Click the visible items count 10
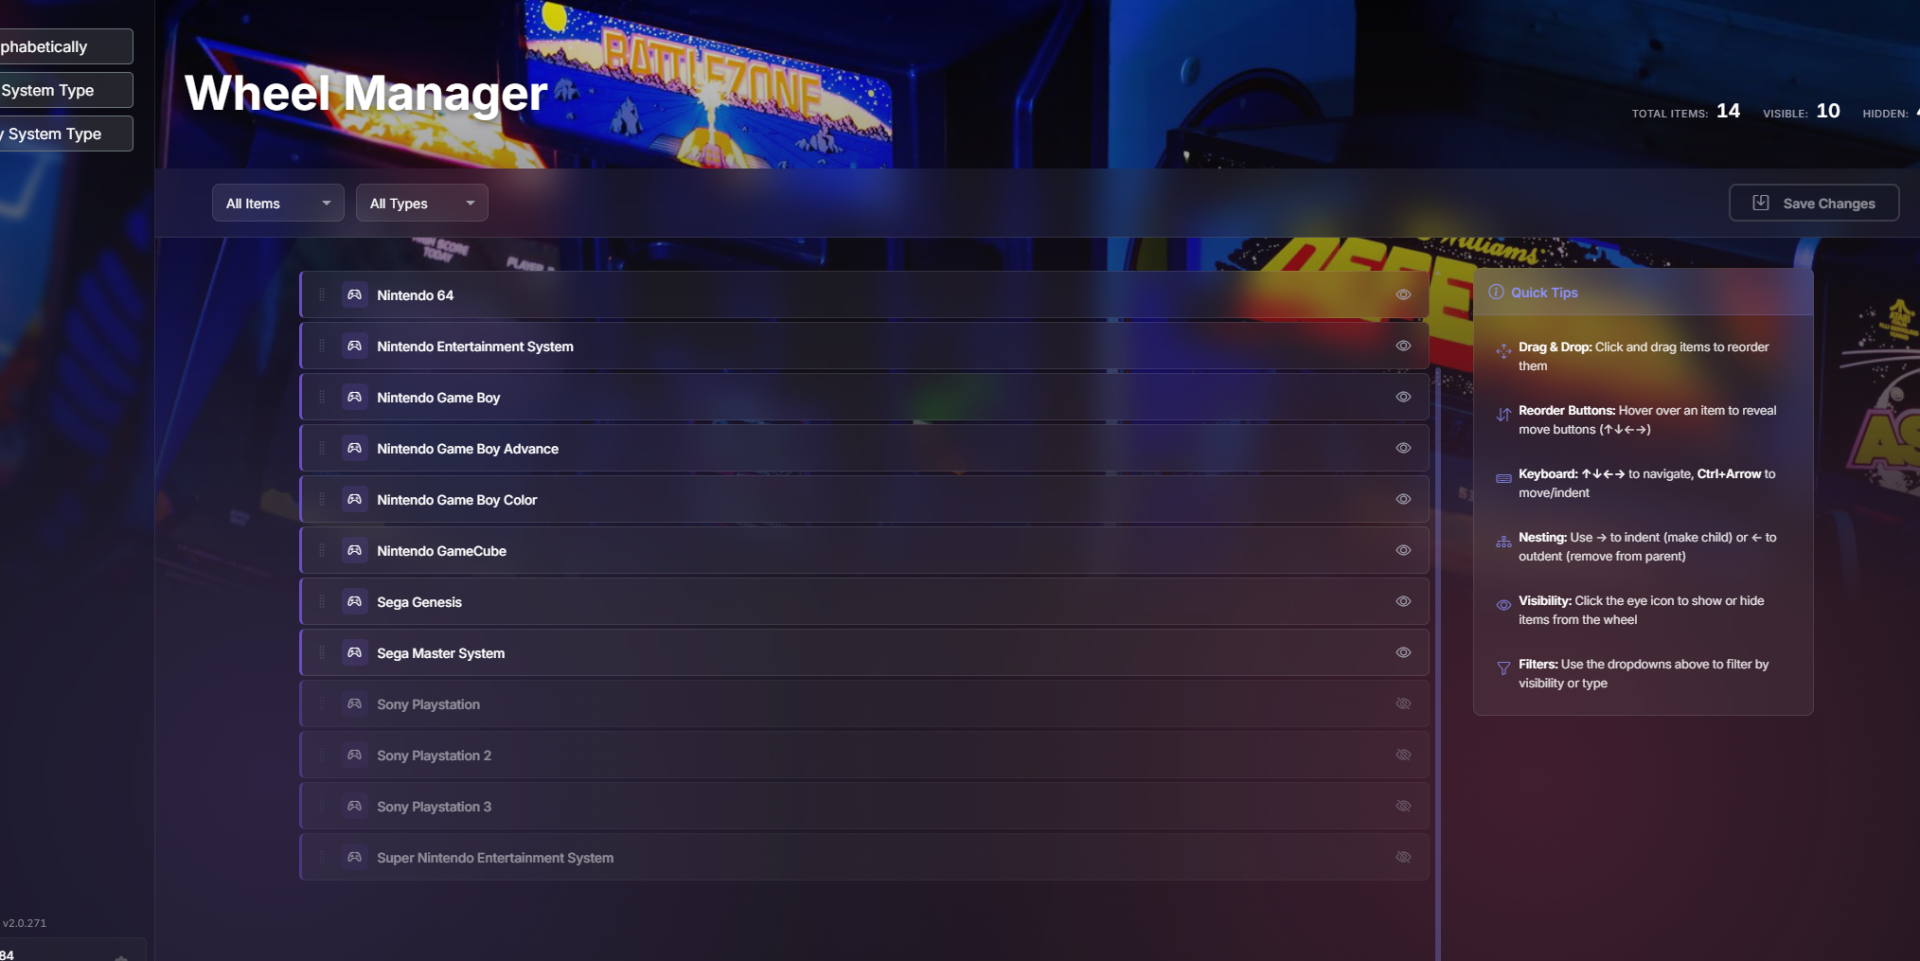 pyautogui.click(x=1828, y=111)
